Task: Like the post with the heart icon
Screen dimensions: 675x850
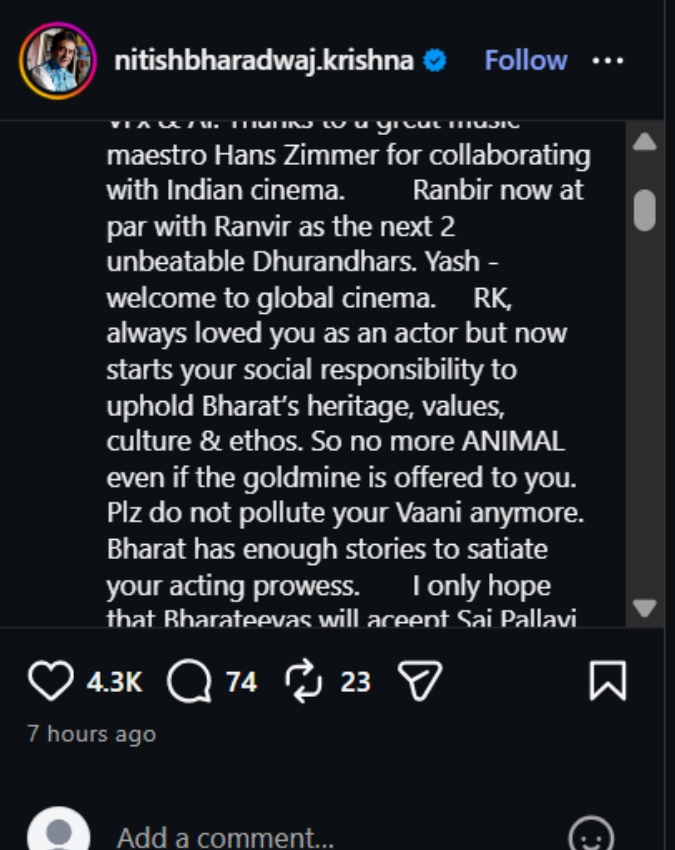Action: (x=51, y=681)
